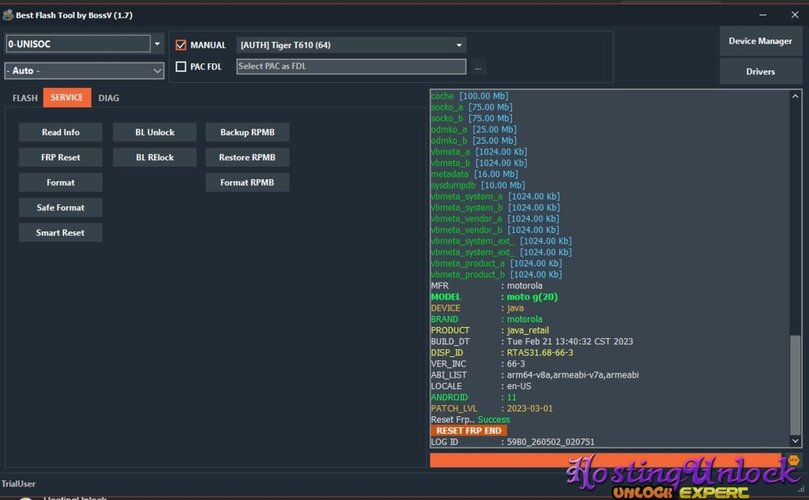Select the SERVICE tab
The width and height of the screenshot is (809, 500).
pos(67,98)
